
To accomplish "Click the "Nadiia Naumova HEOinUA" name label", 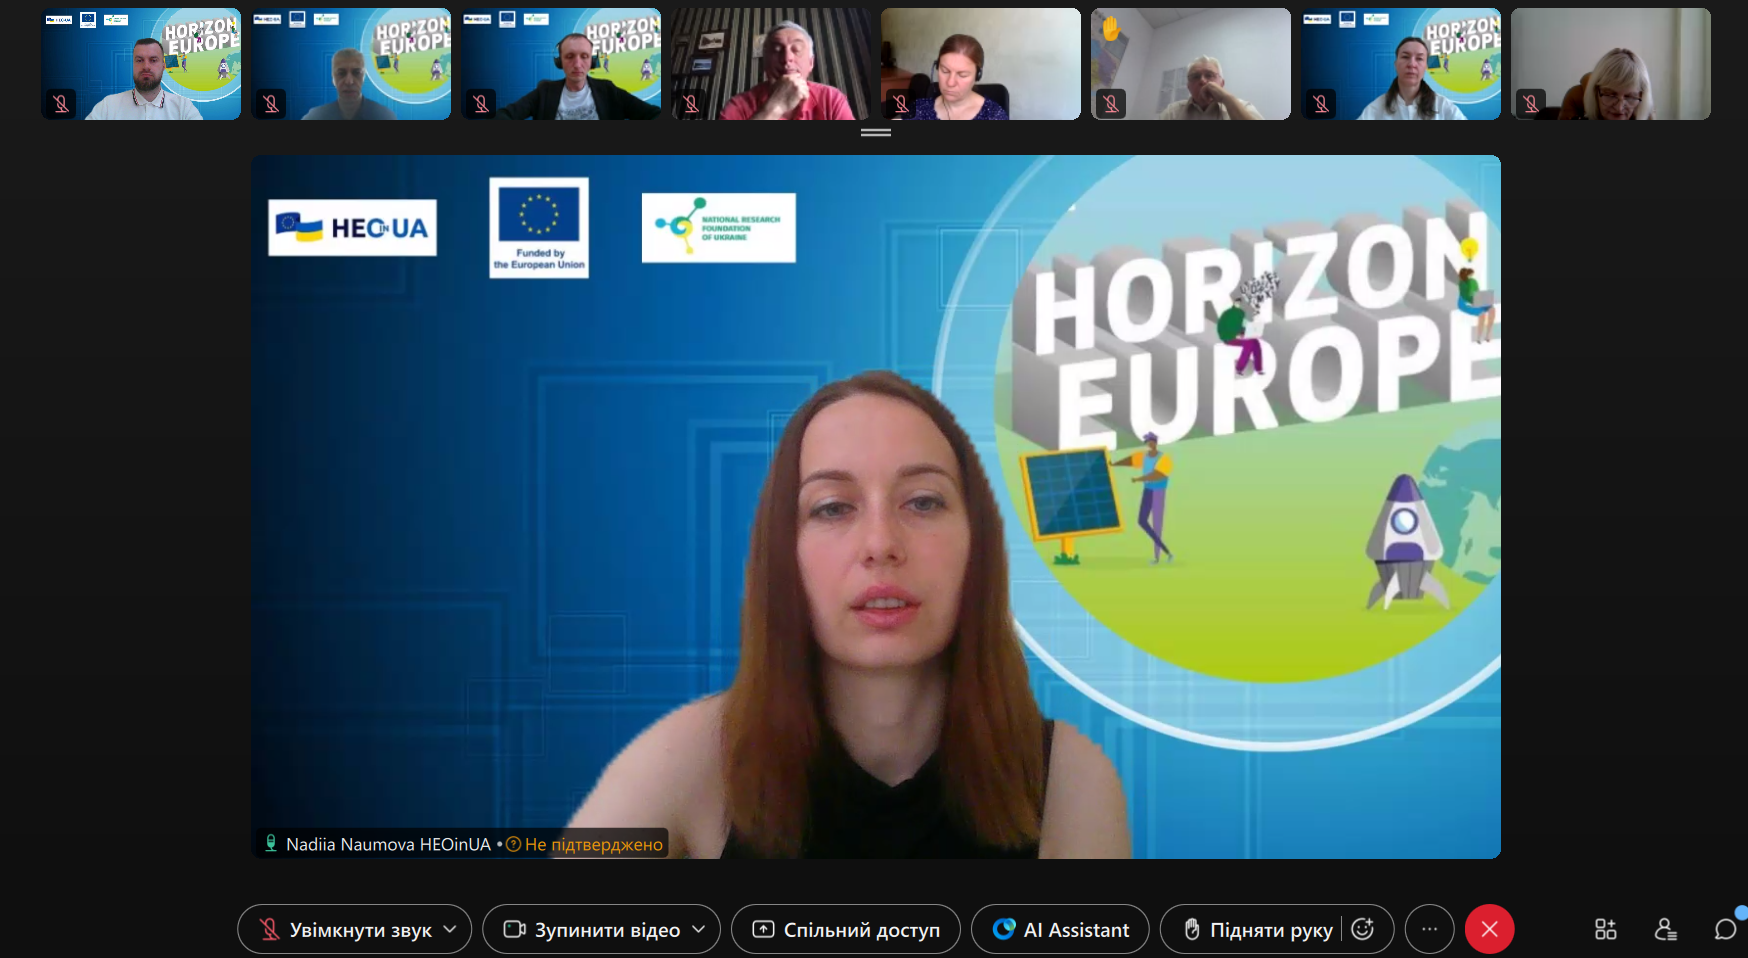I will click(x=388, y=844).
